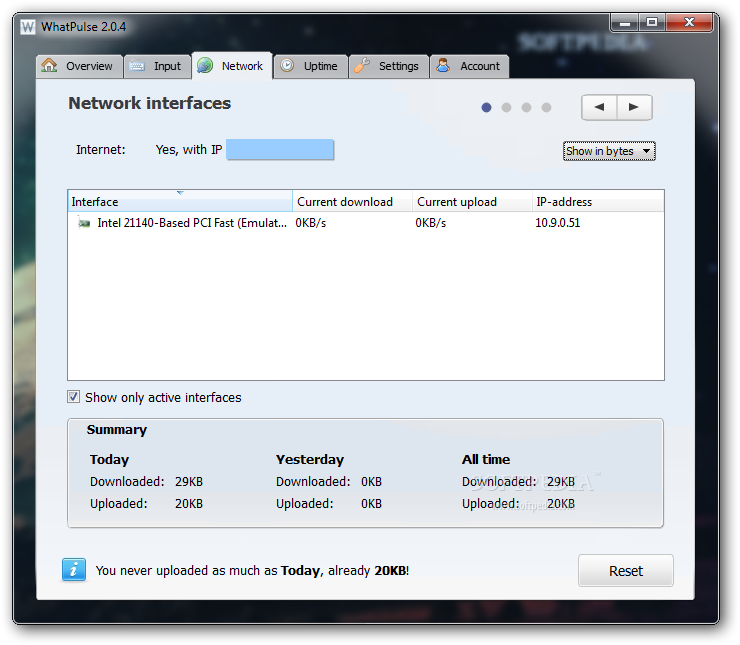This screenshot has width=740, height=645.
Task: Sort by the Interface column header
Action: (x=180, y=201)
